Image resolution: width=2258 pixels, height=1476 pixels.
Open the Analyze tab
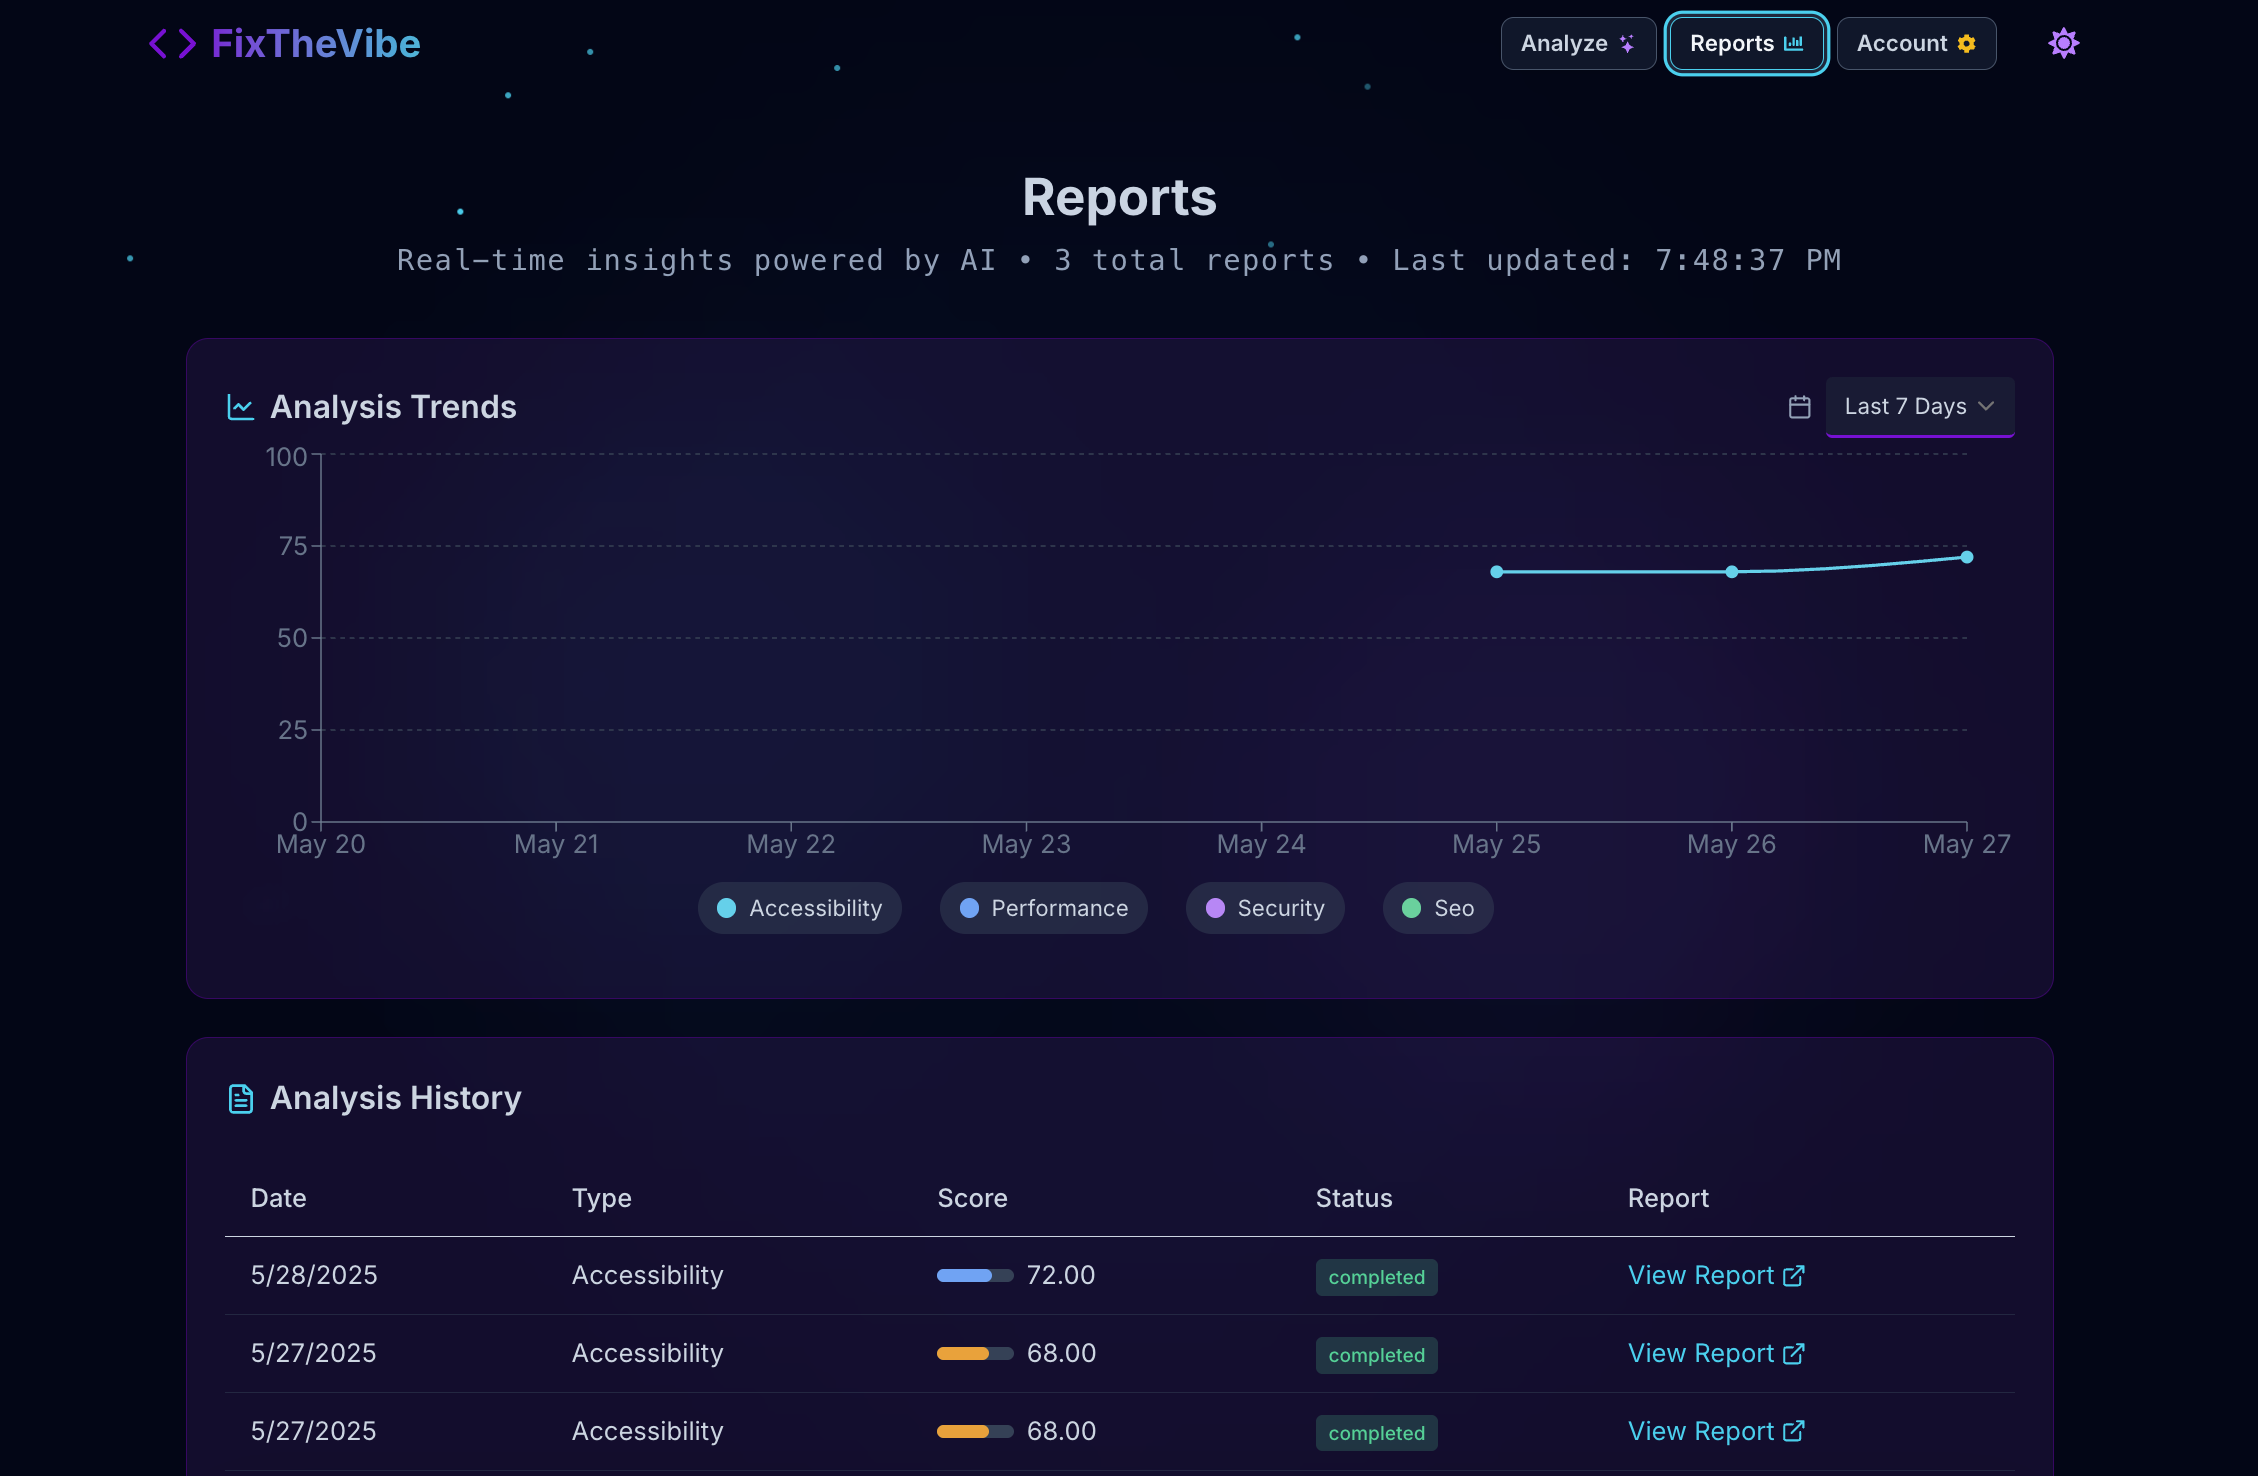click(x=1578, y=44)
